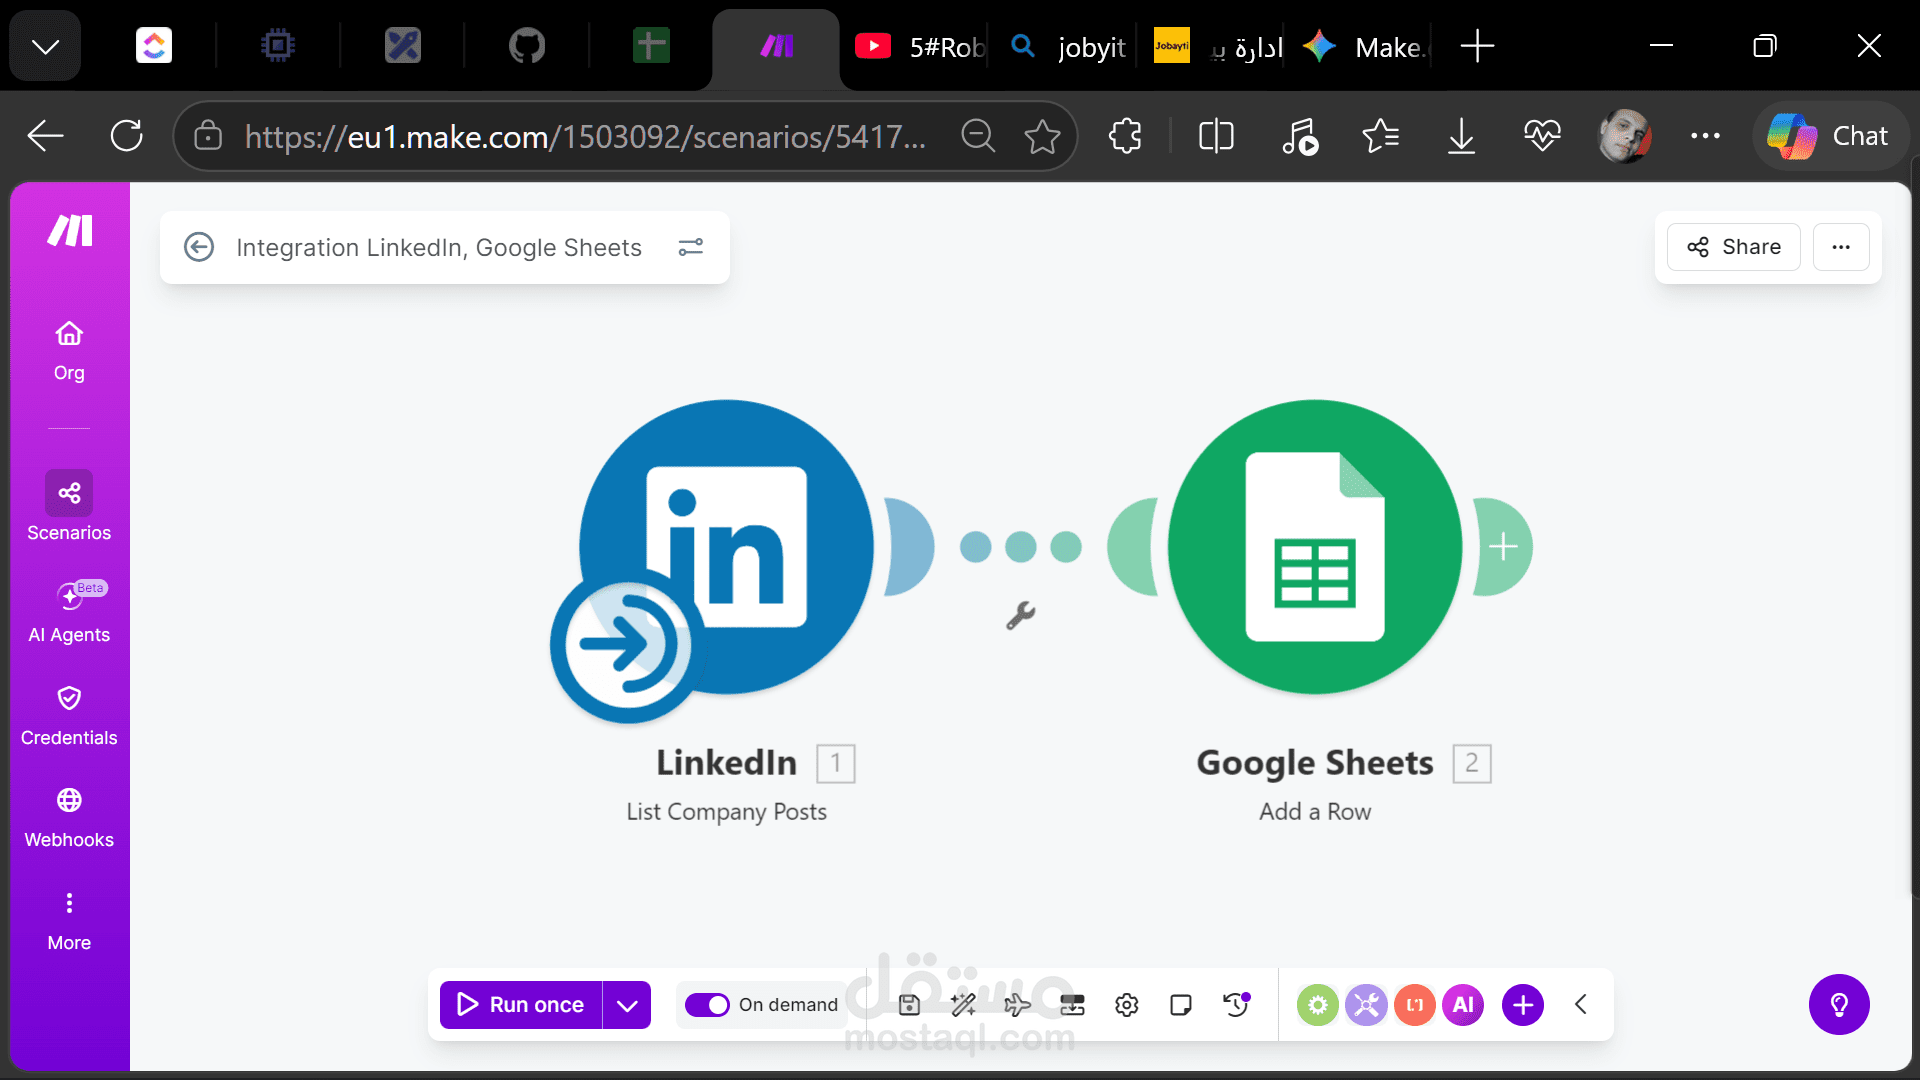The height and width of the screenshot is (1080, 1920).
Task: Open the three-dot menu beside Share
Action: 1841,247
